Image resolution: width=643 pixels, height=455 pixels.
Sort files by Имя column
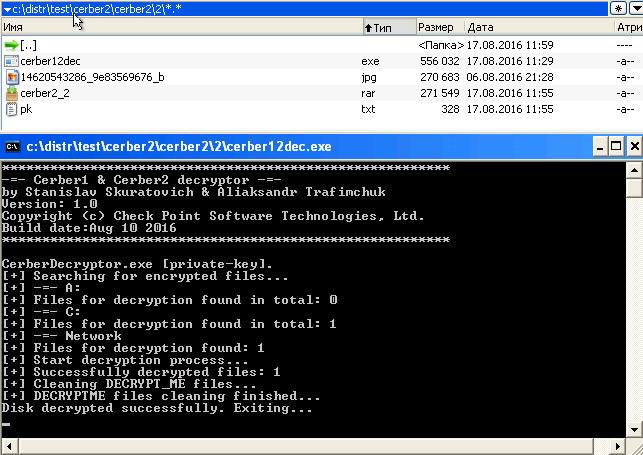pos(182,27)
